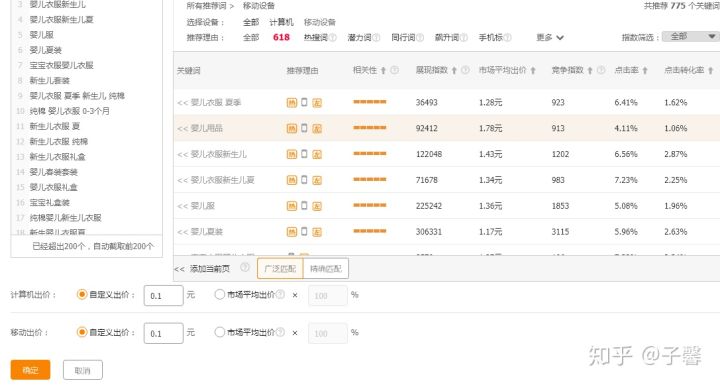This screenshot has width=720, height=385.
Task: Select 市场平均出价 radio for 计算机出价
Action: [x=219, y=294]
